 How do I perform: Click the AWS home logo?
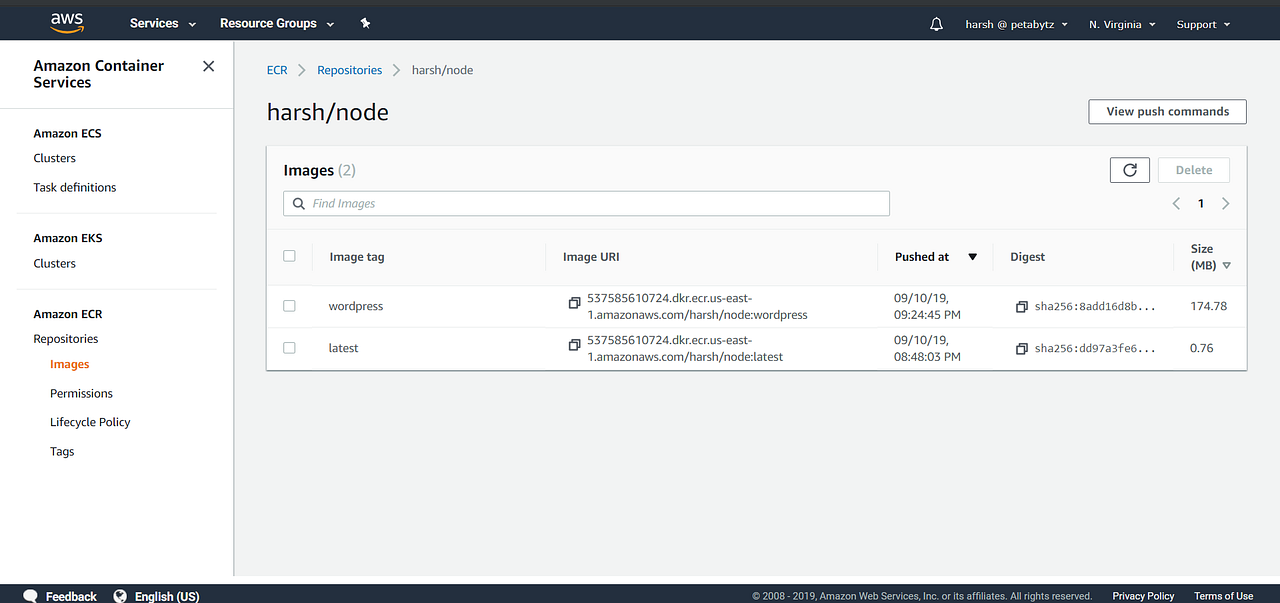(x=66, y=21)
